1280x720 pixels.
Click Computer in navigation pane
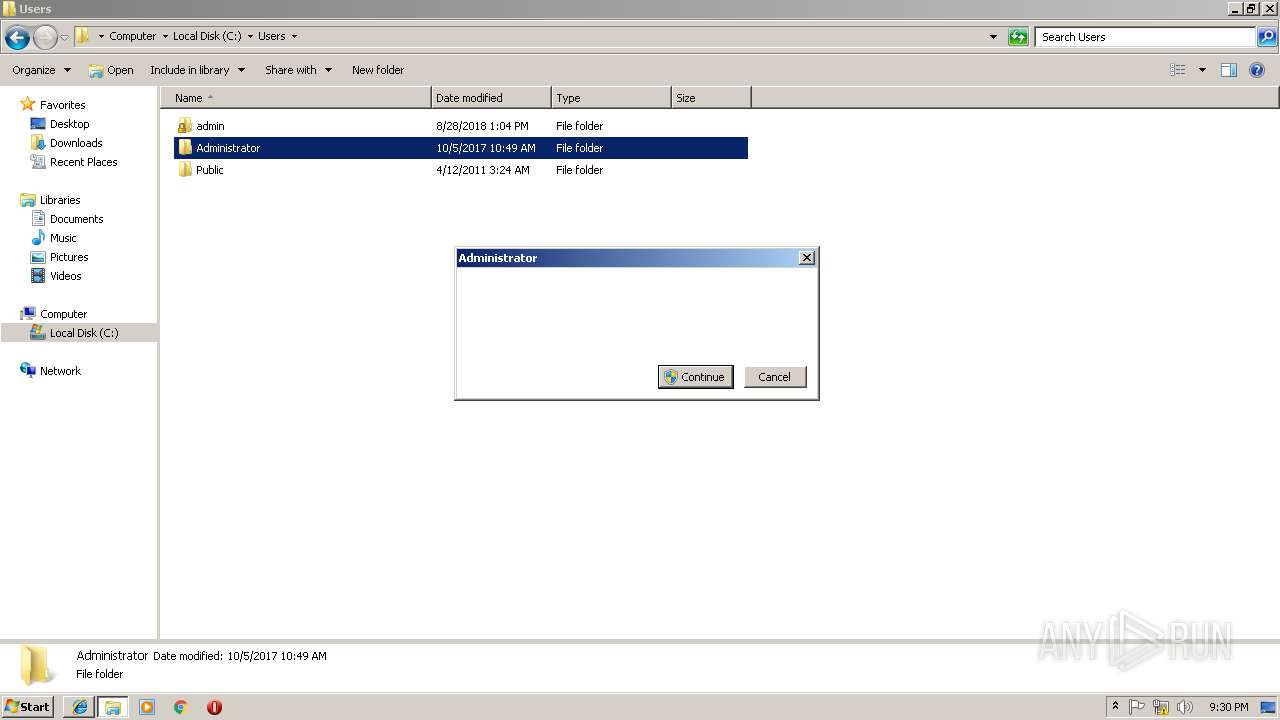pos(63,314)
